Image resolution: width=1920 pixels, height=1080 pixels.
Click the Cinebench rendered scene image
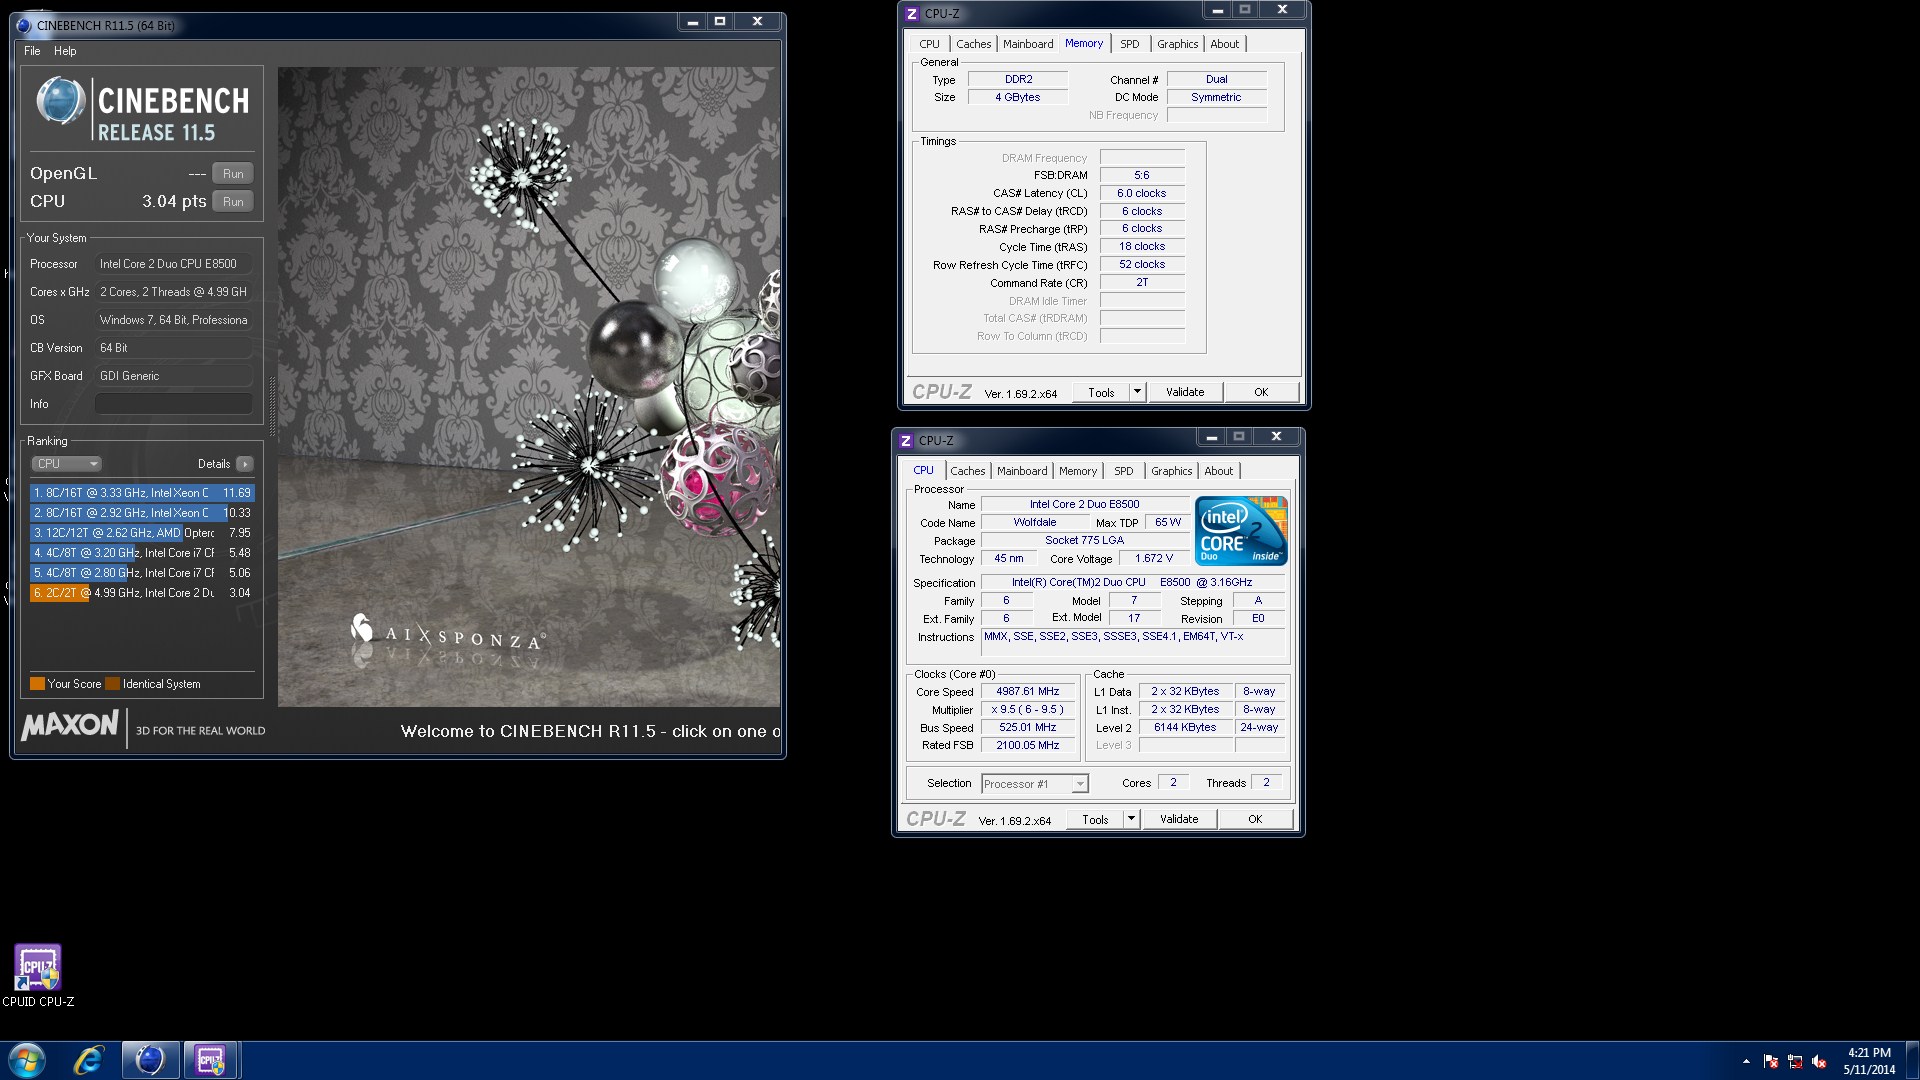[x=528, y=387]
